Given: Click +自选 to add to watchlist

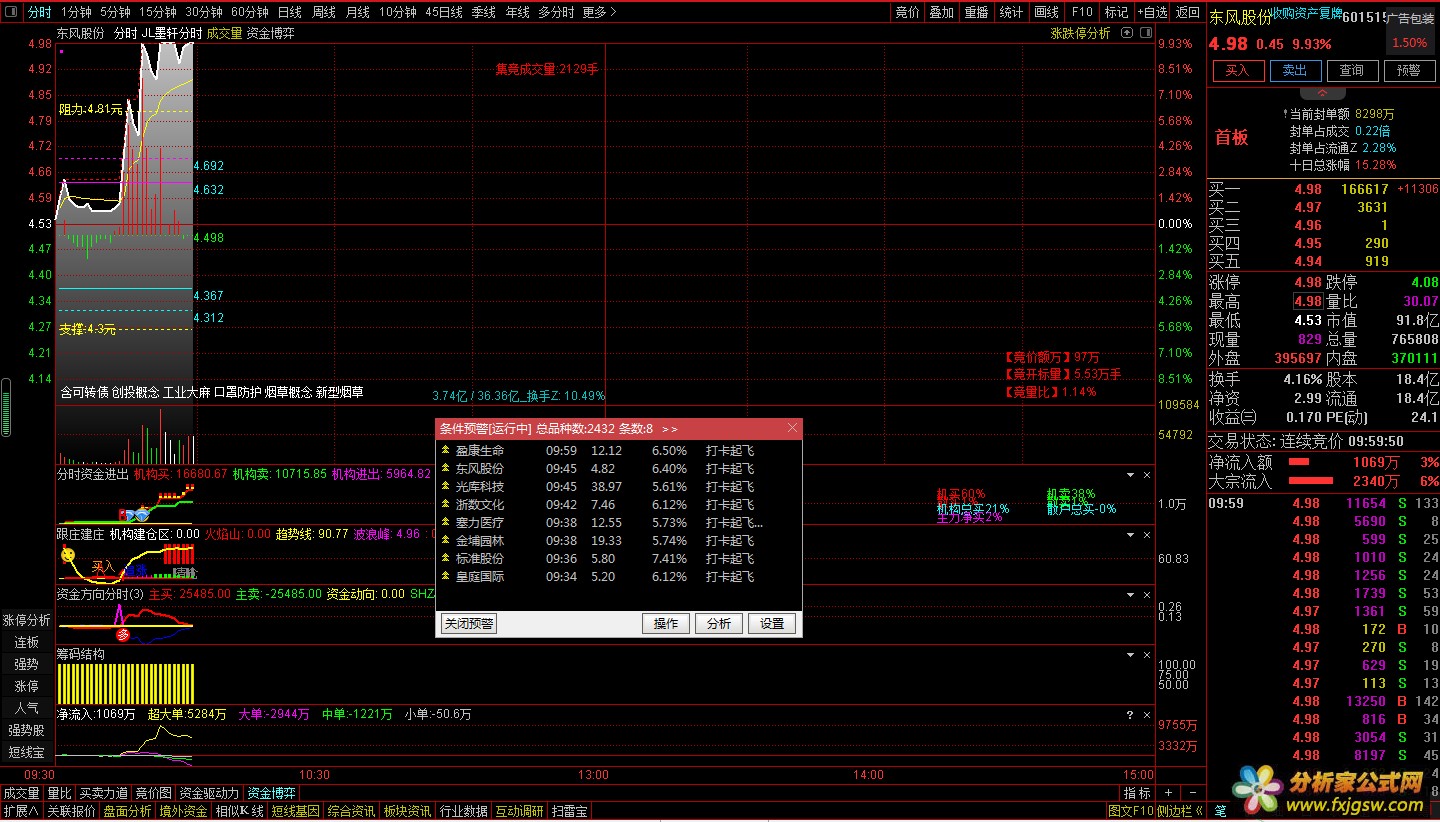Looking at the screenshot, I should click(x=1151, y=12).
